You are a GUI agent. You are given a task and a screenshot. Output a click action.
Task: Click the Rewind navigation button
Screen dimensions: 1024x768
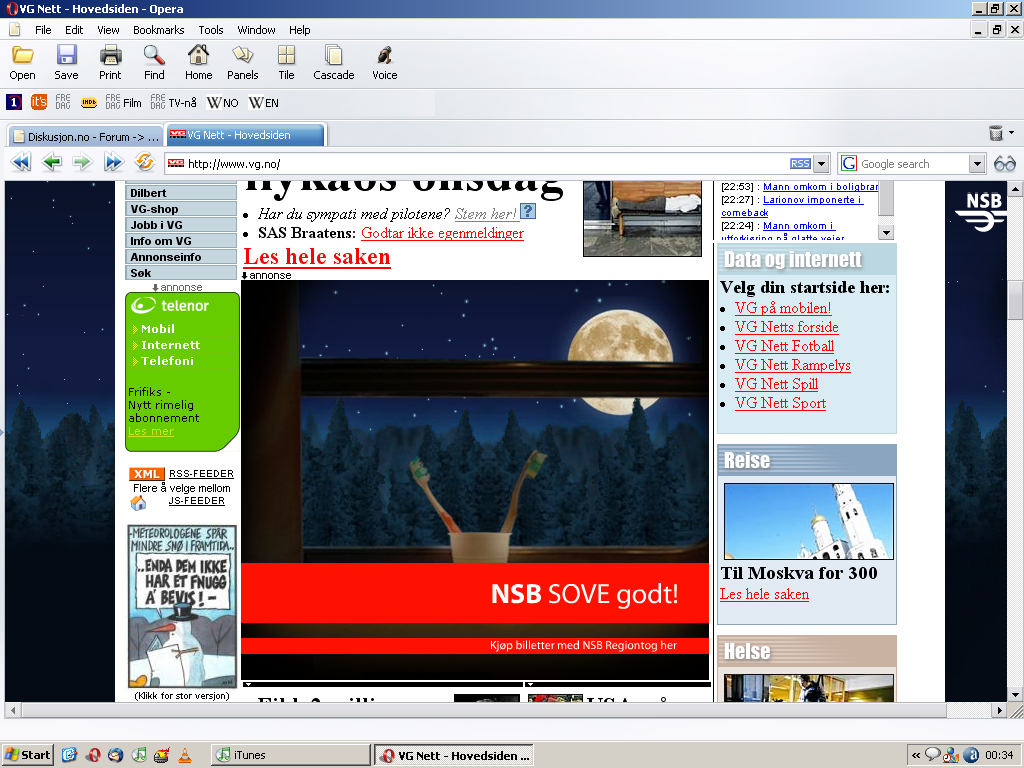(x=21, y=161)
